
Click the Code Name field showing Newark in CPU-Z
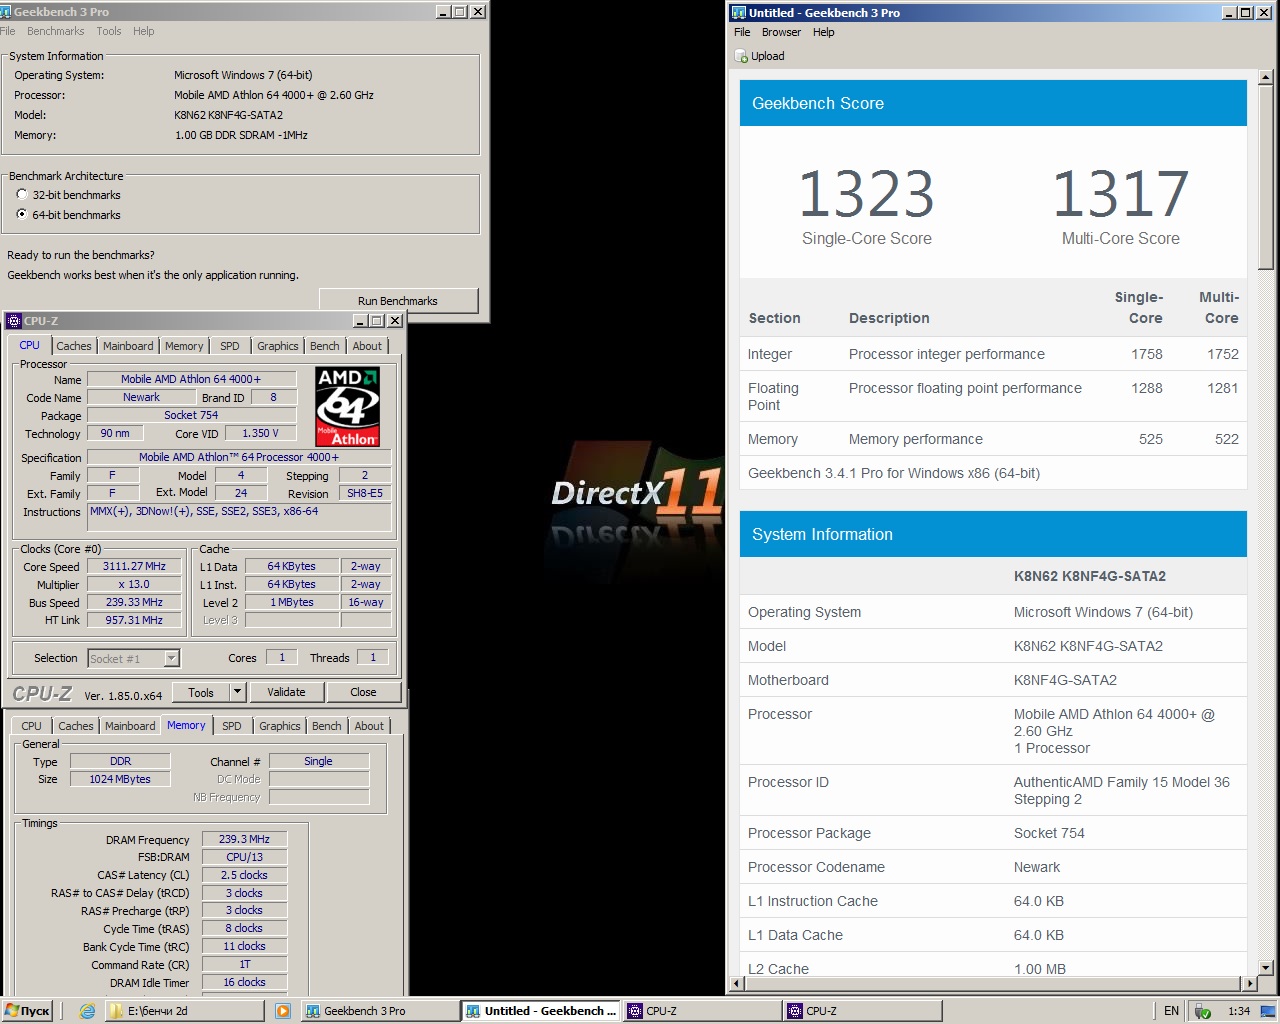141,397
